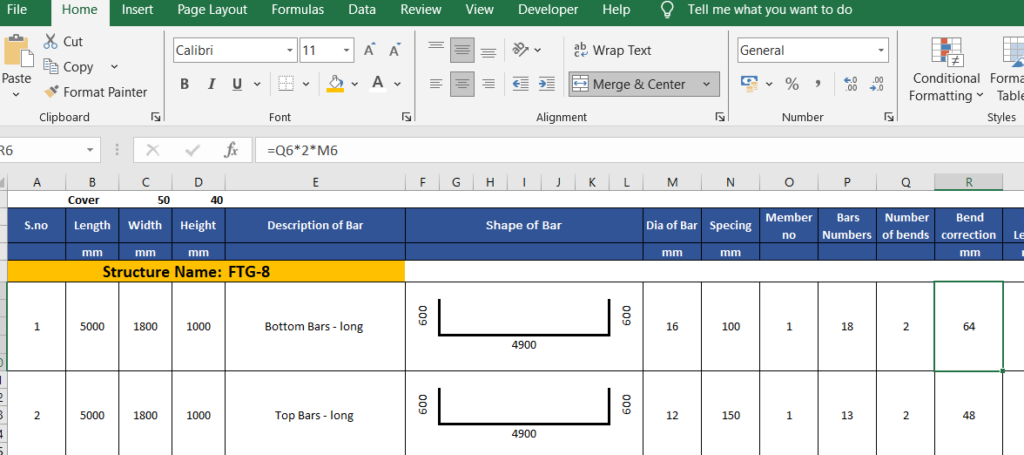Open Font dialog launcher
The image size is (1024, 455).
407,117
